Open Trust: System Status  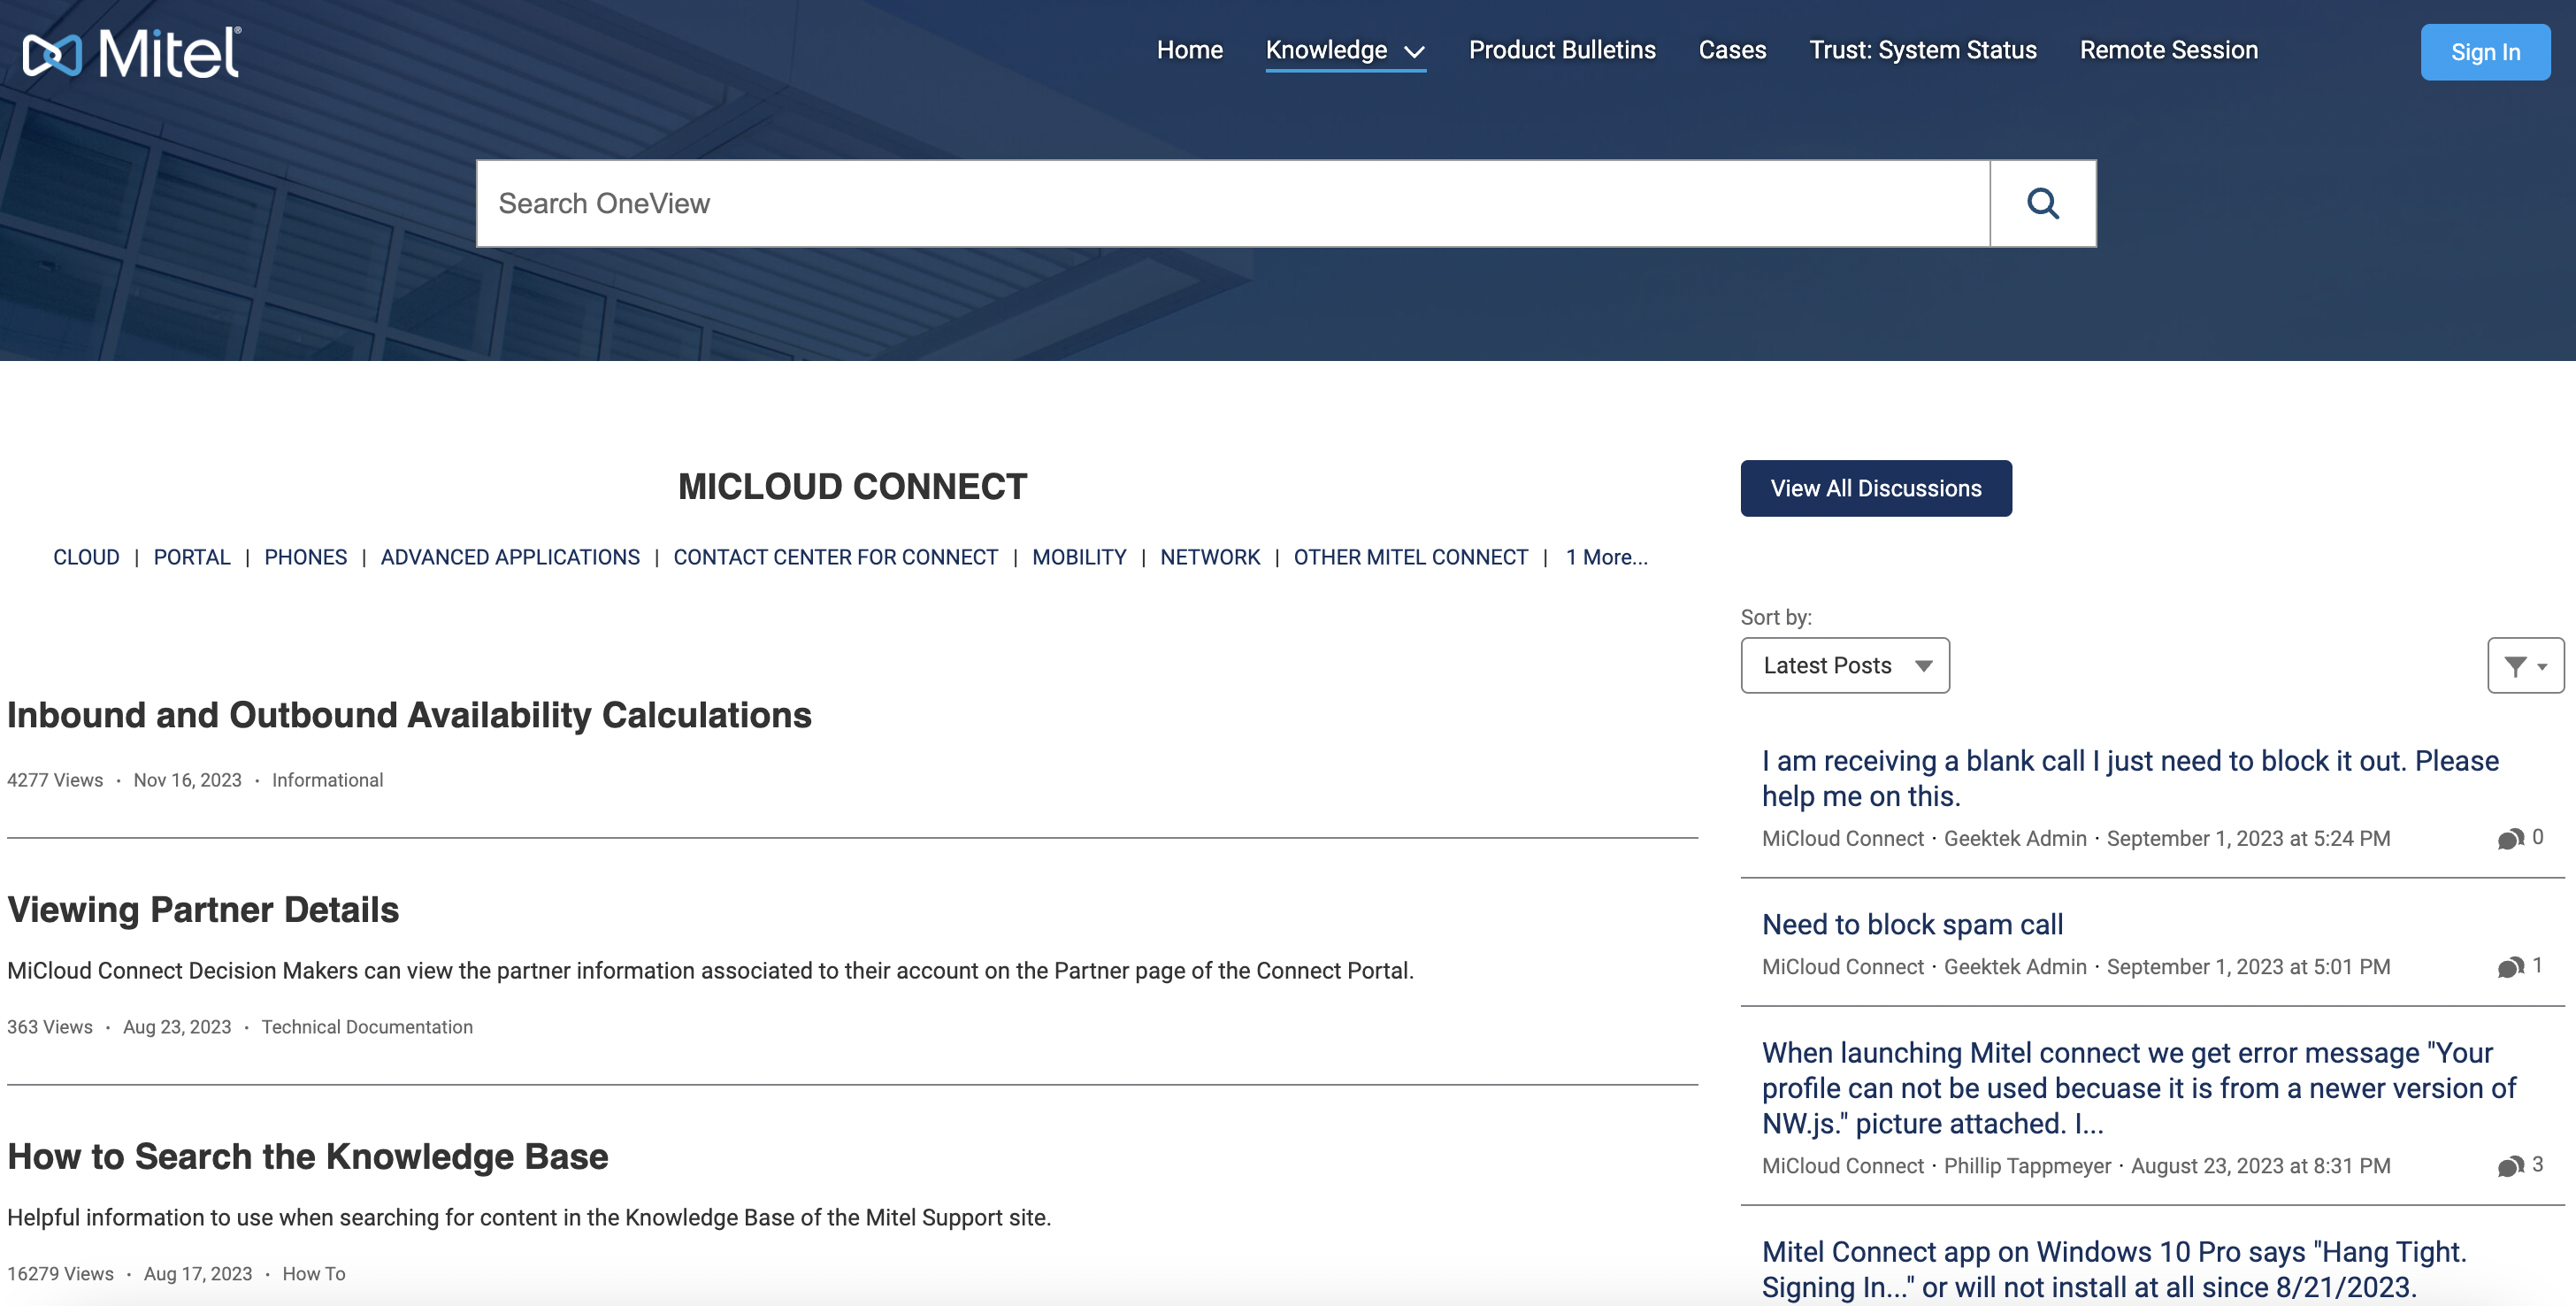click(x=1922, y=50)
